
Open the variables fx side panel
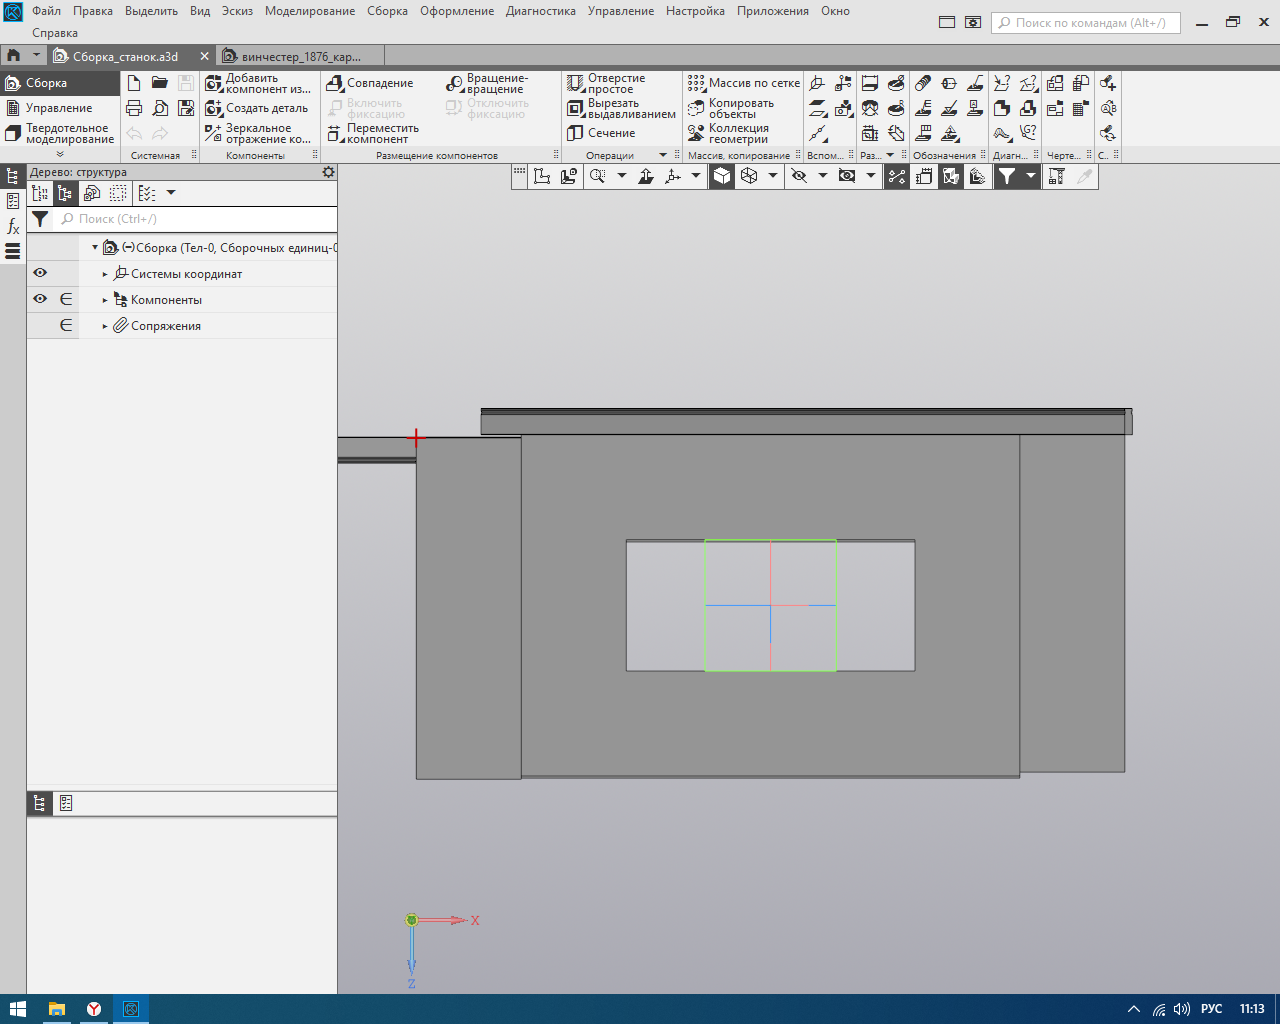pyautogui.click(x=13, y=227)
